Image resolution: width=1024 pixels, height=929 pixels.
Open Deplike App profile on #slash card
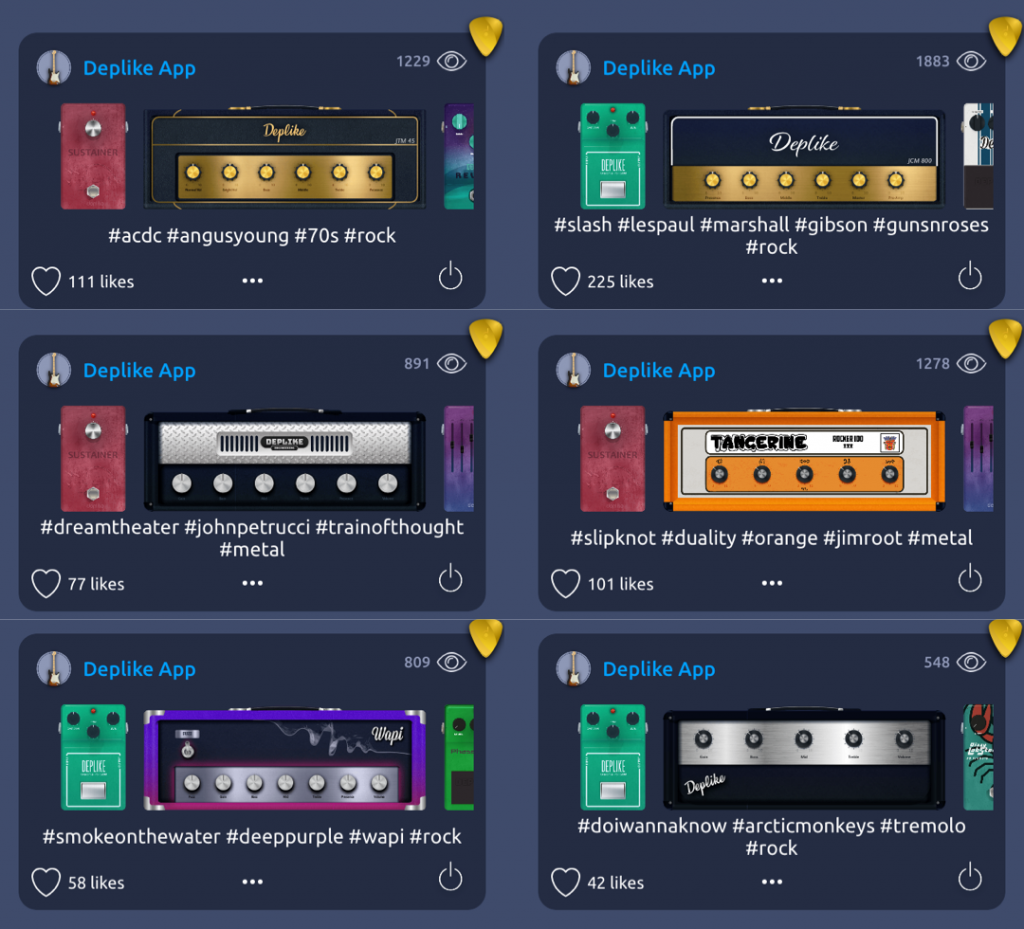pyautogui.click(x=659, y=68)
